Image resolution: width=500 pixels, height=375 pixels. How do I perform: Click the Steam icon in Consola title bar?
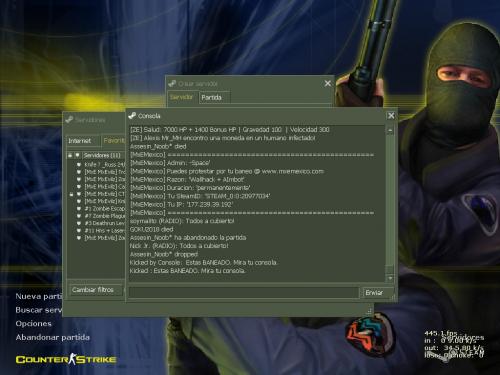coord(132,116)
